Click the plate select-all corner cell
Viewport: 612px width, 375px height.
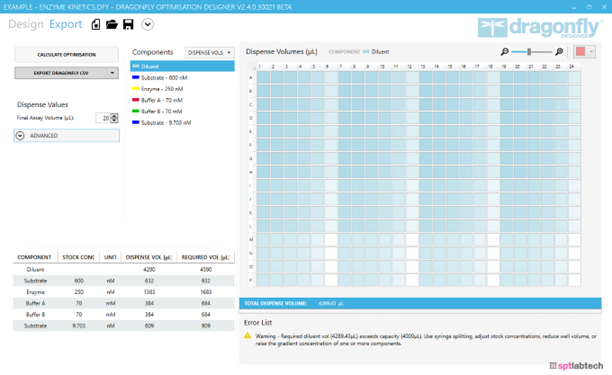252,67
